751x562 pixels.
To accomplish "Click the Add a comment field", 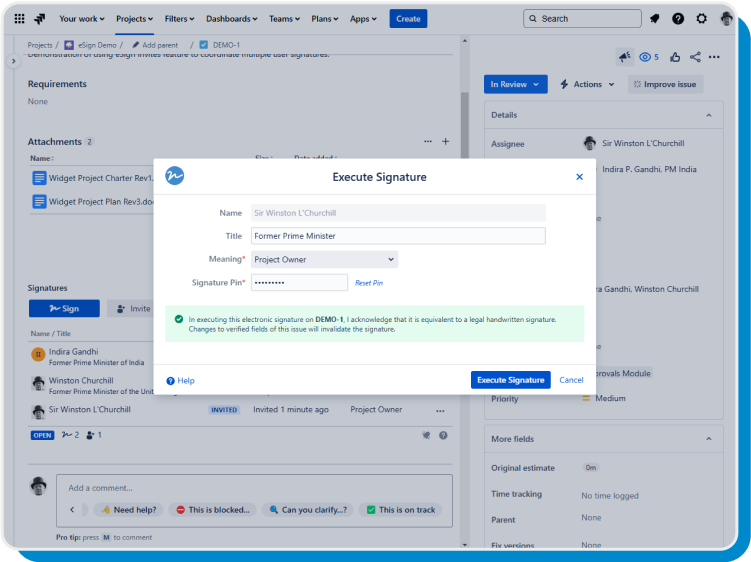I will click(254, 488).
